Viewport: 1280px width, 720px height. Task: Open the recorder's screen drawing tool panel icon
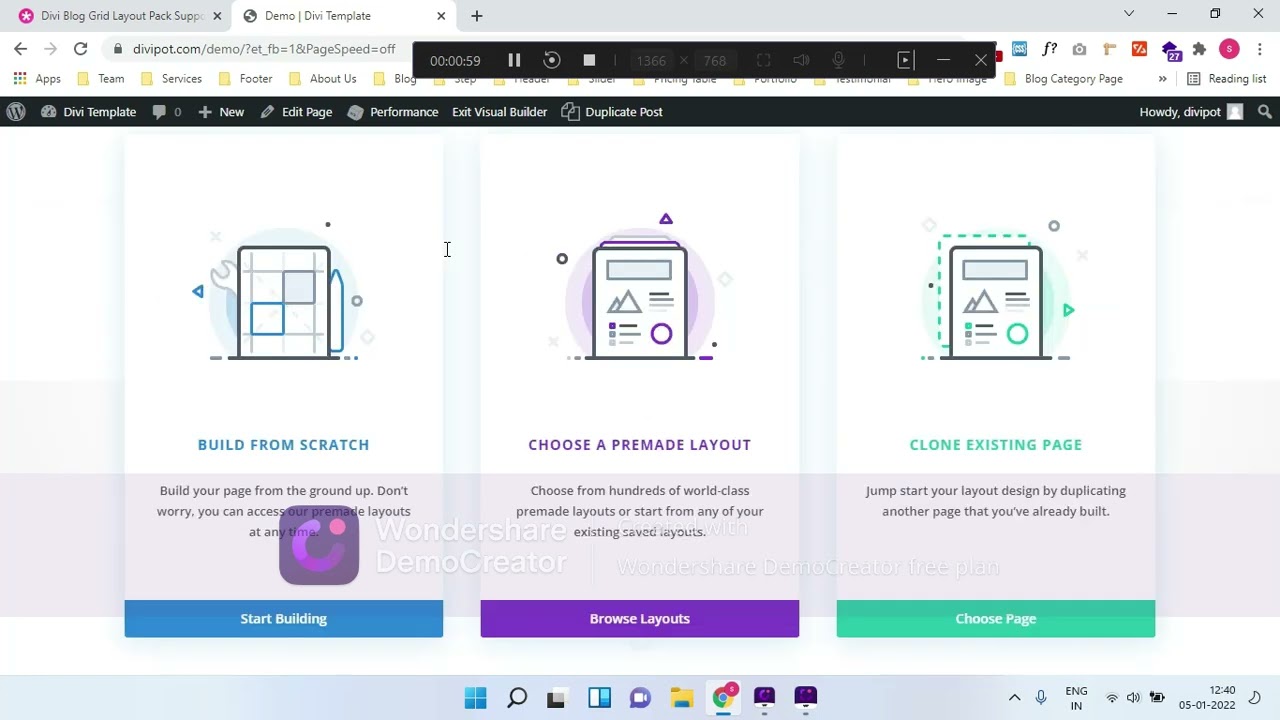coord(904,60)
